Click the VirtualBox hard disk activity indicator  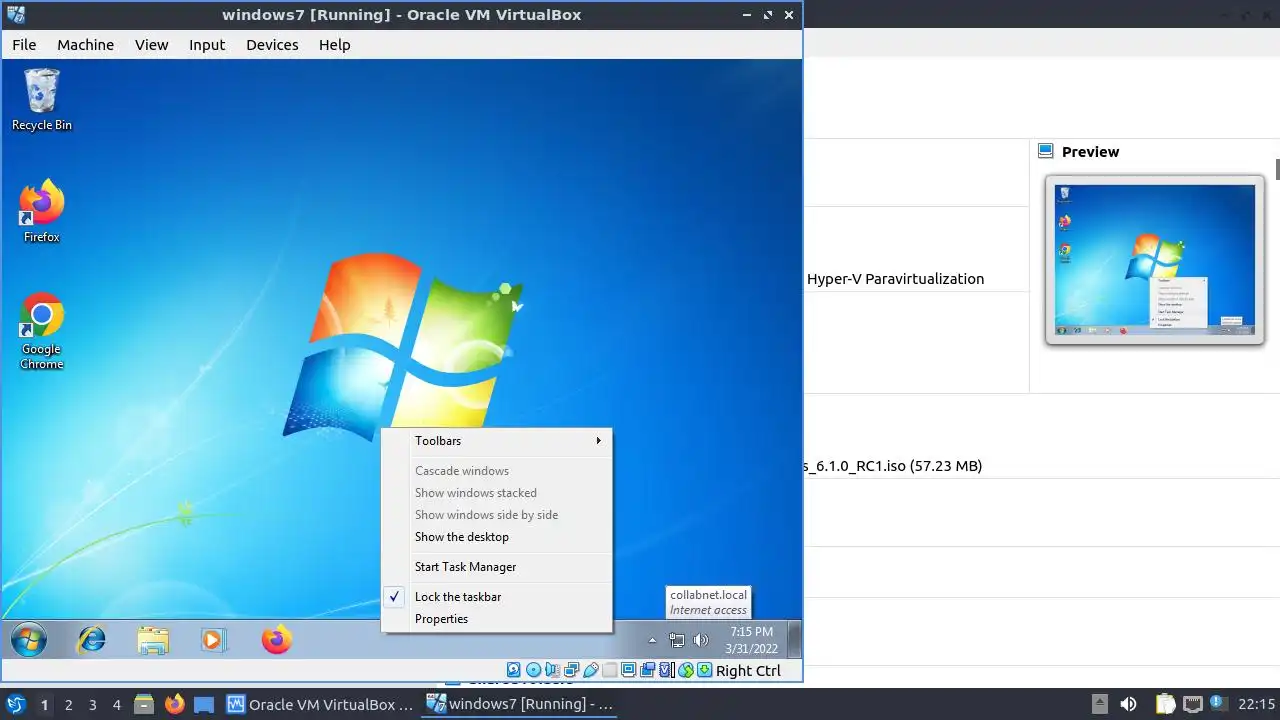pos(514,670)
